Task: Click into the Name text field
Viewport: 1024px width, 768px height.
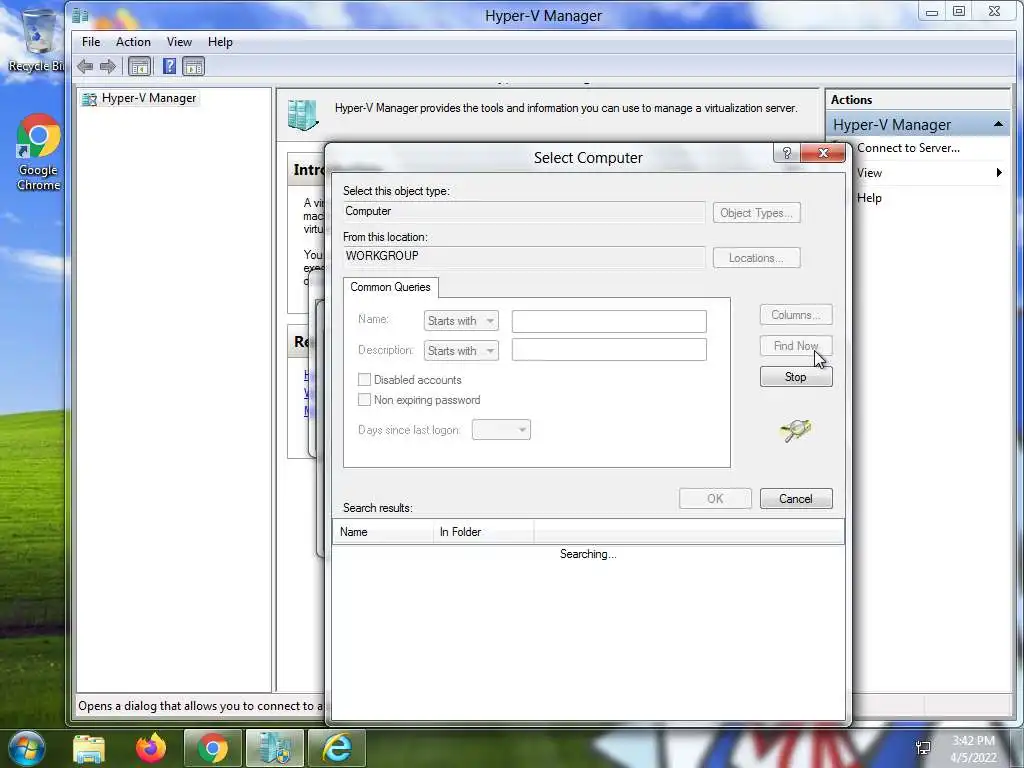Action: click(609, 321)
